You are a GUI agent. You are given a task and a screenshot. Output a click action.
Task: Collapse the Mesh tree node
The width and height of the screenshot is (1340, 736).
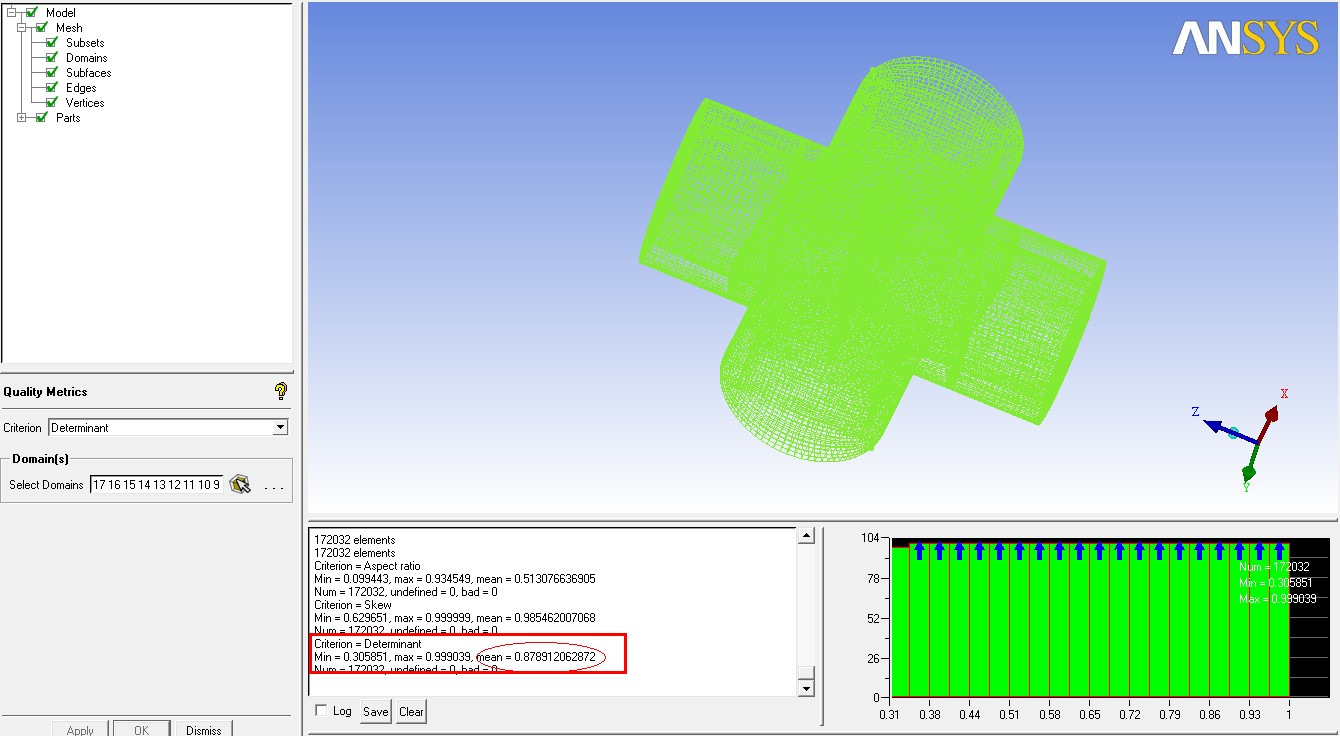tap(22, 28)
